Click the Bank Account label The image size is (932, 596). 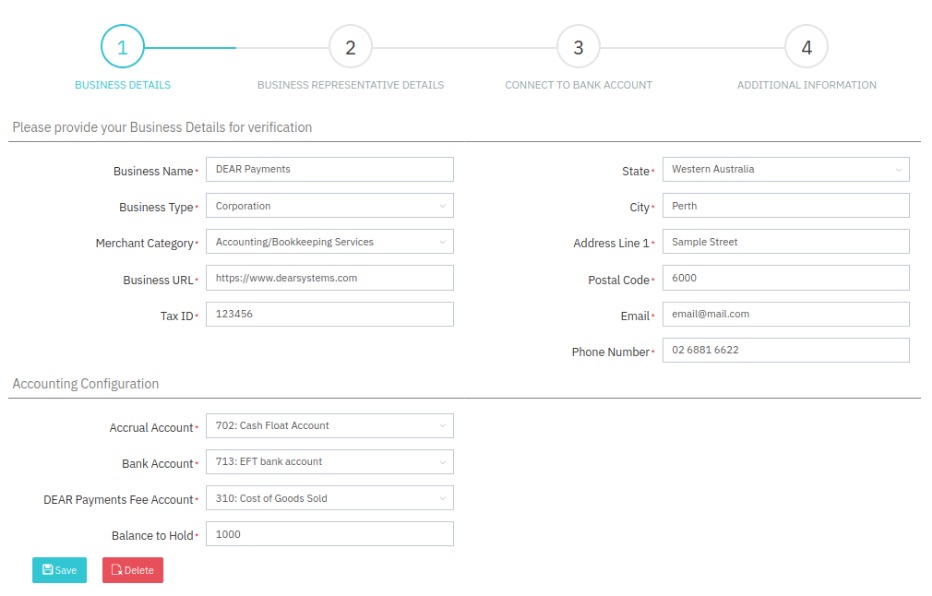coord(158,463)
